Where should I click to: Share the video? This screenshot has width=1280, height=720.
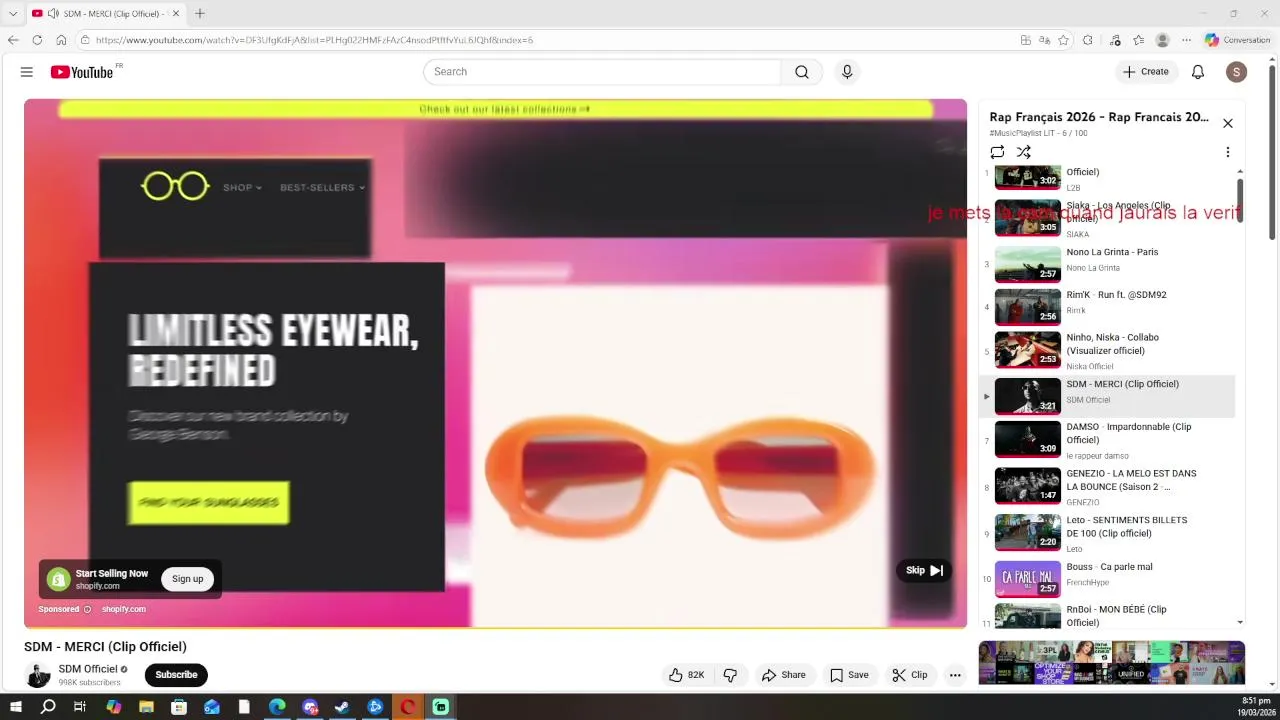pos(784,675)
